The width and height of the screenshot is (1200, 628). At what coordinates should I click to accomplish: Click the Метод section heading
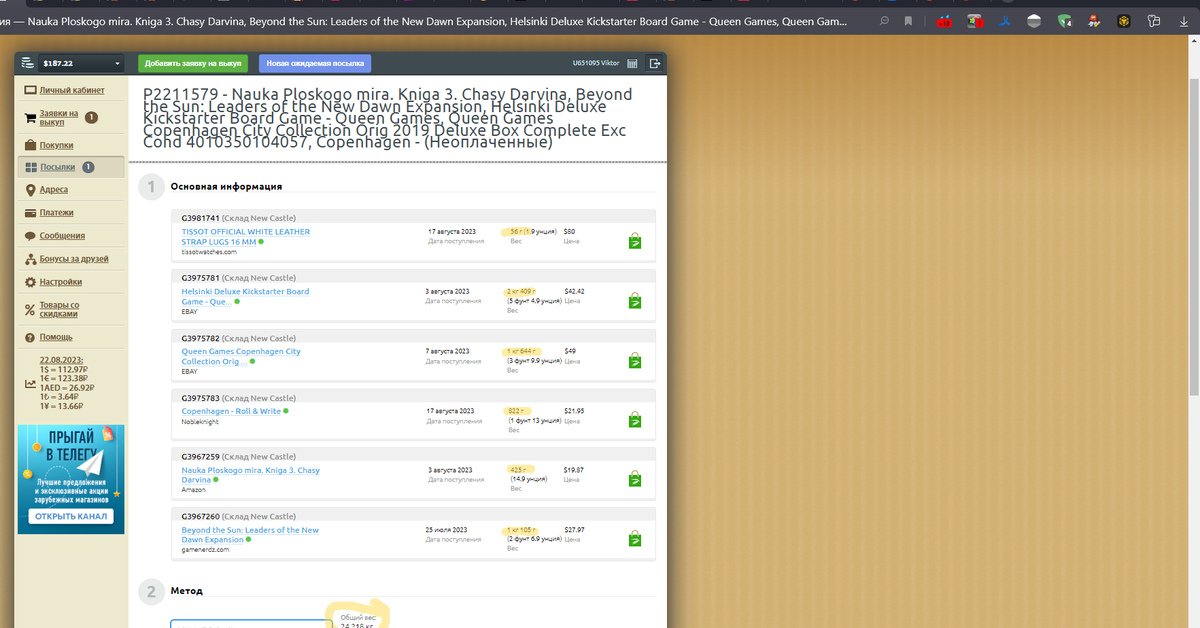(186, 591)
